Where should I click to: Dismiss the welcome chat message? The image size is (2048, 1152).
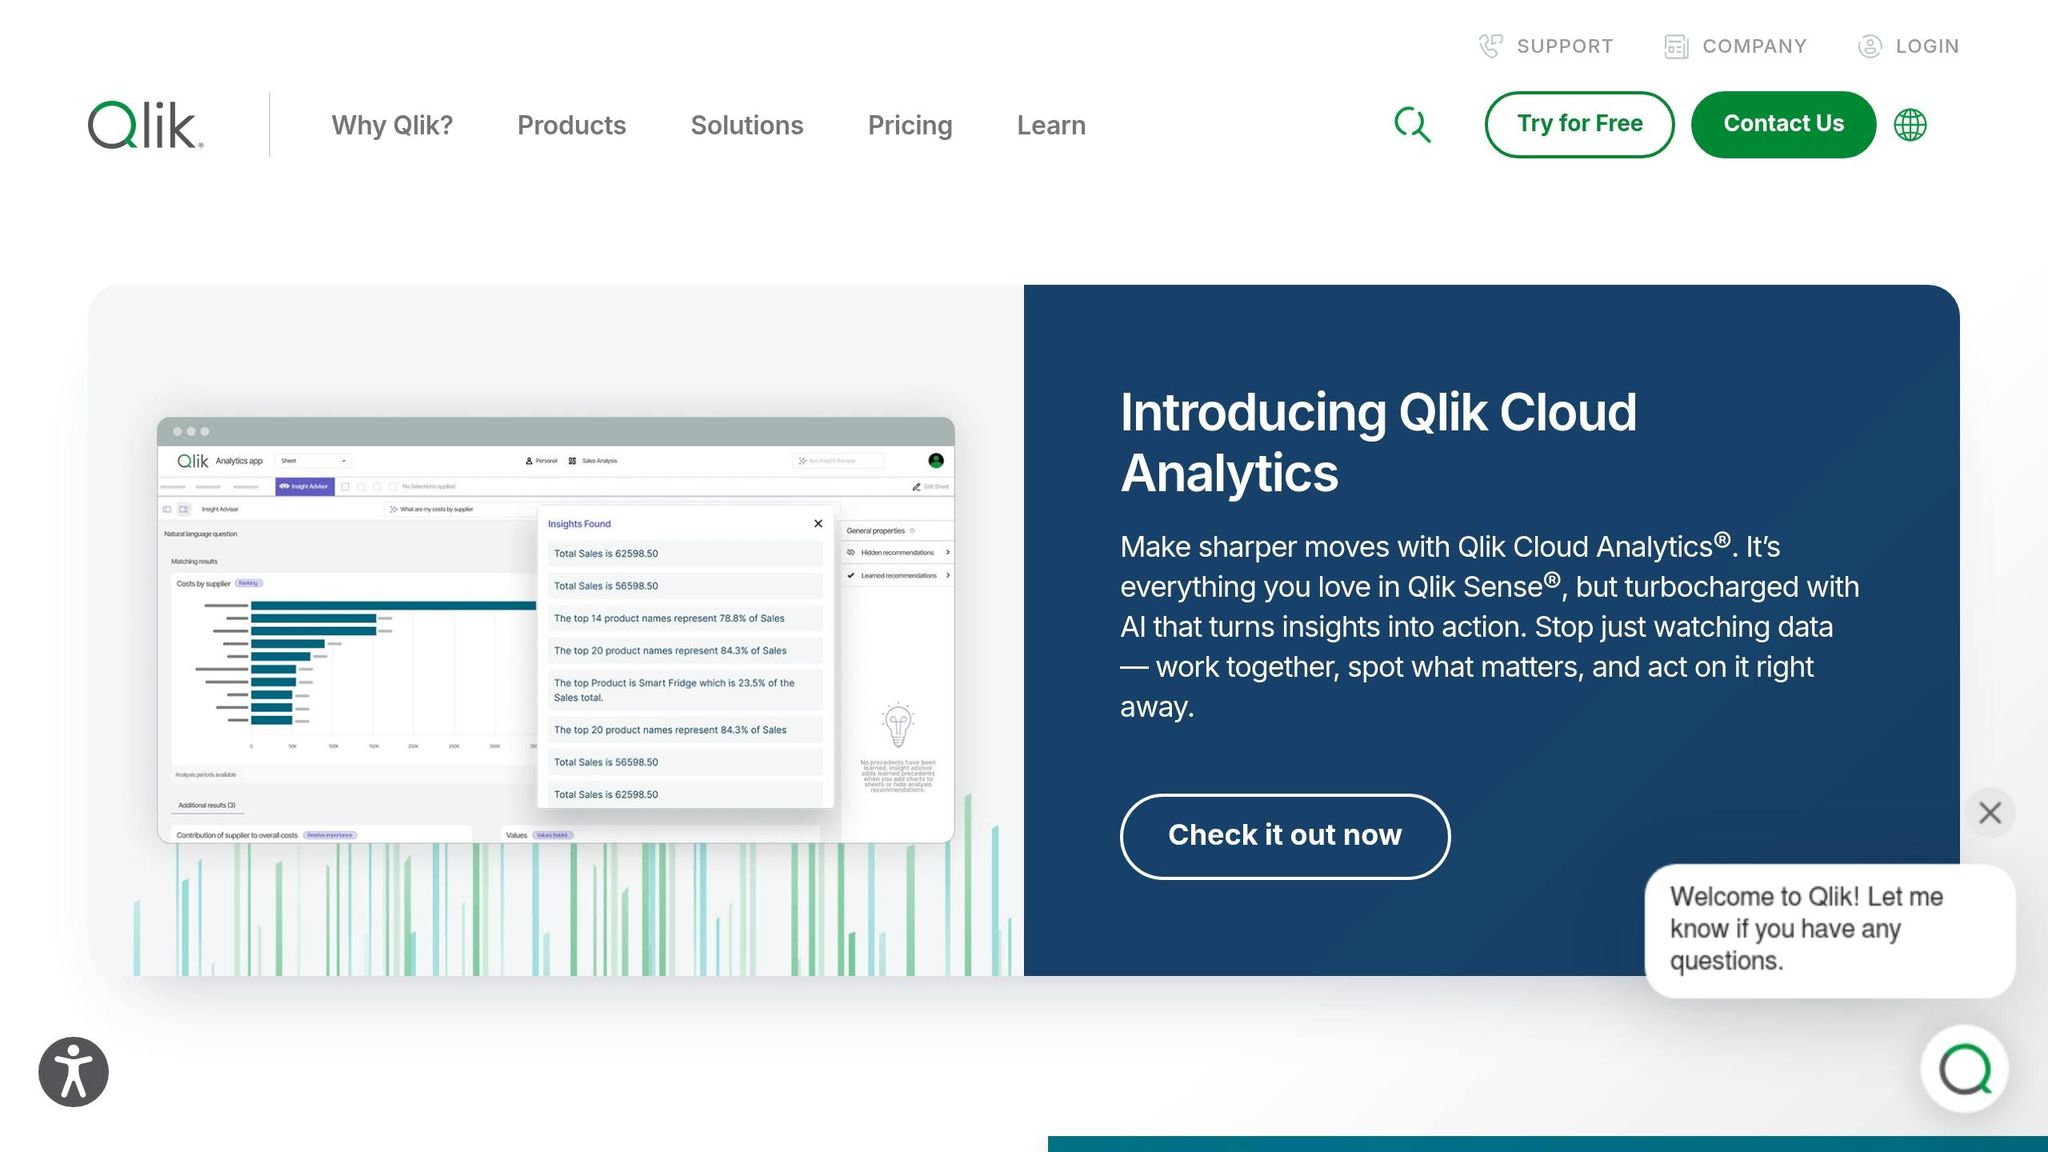click(x=1990, y=813)
